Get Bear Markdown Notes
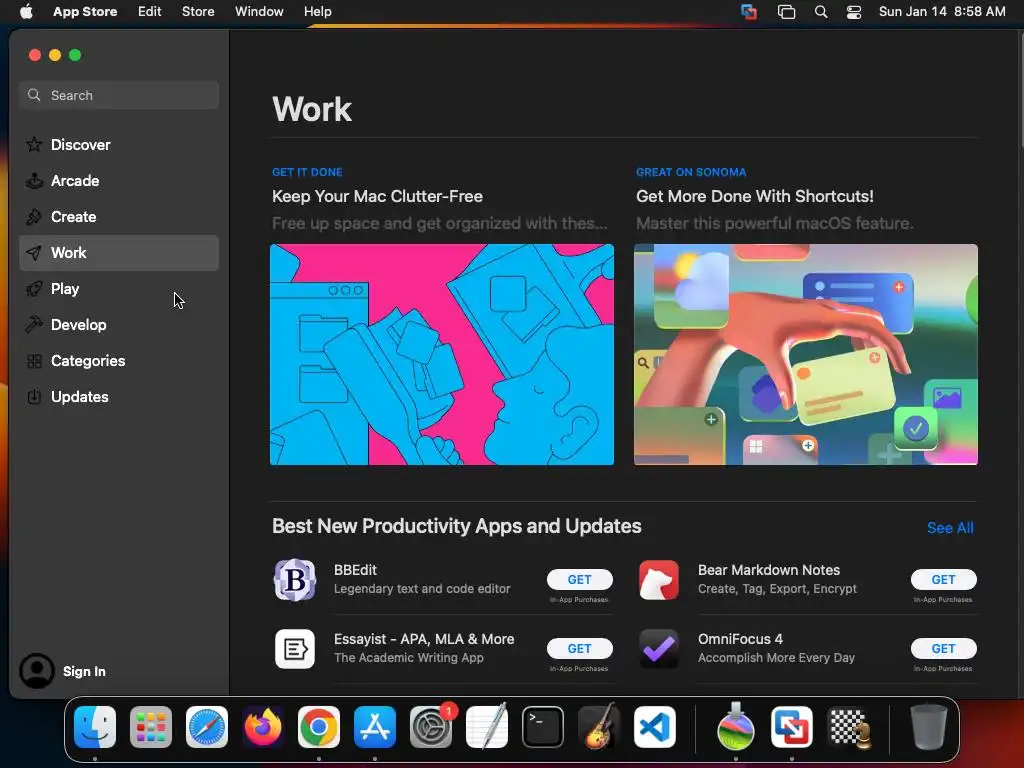The height and width of the screenshot is (768, 1024). pyautogui.click(x=943, y=579)
